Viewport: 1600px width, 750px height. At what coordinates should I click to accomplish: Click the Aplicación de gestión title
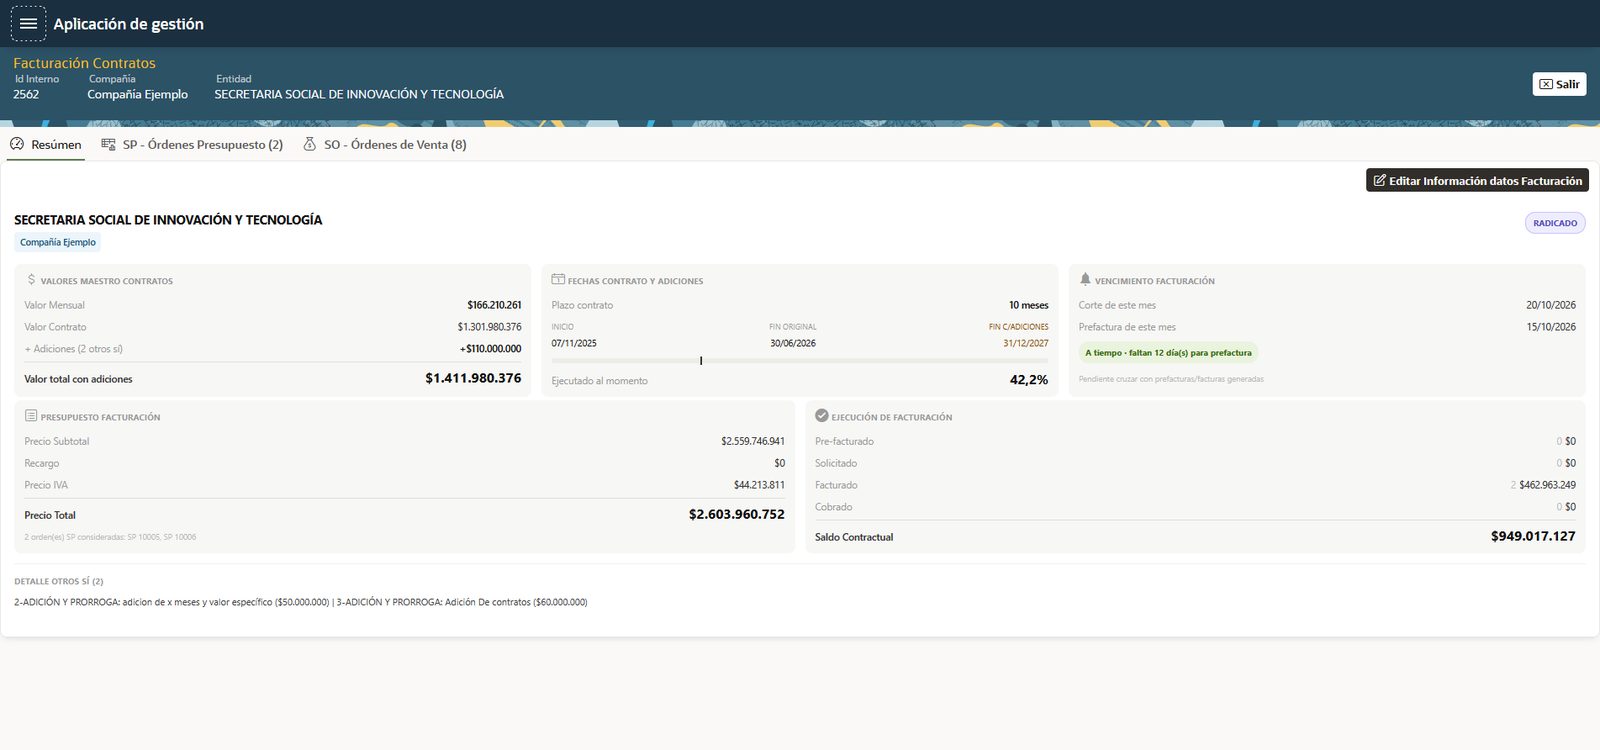[128, 24]
